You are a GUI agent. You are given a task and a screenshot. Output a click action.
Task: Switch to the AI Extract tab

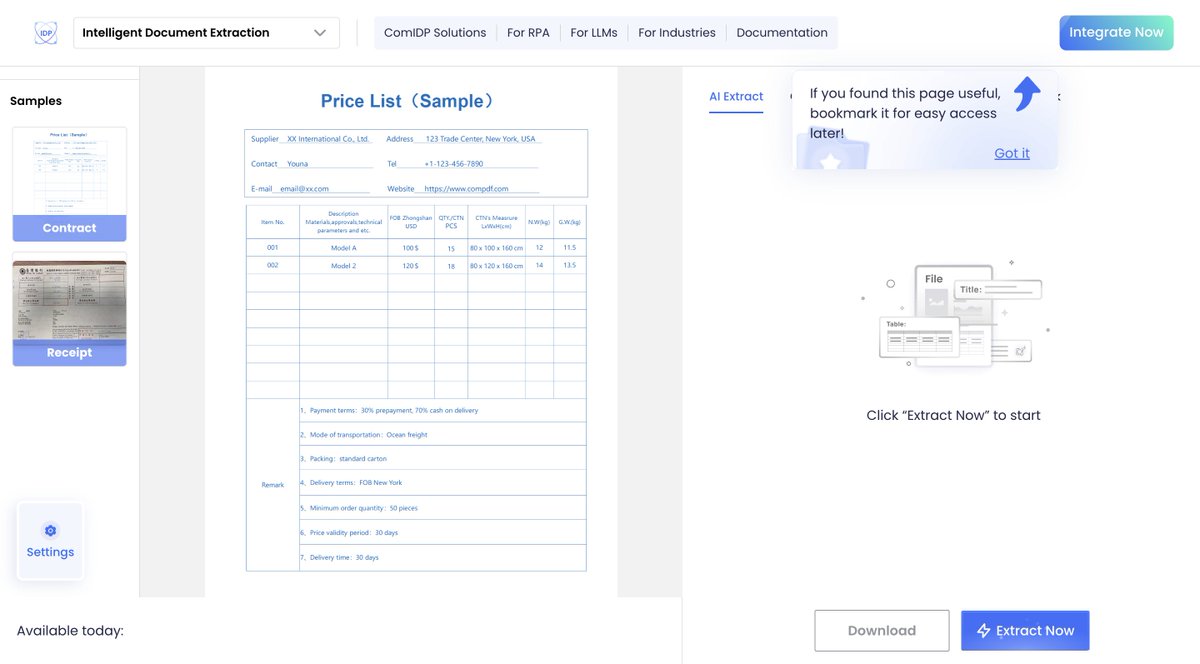736,96
